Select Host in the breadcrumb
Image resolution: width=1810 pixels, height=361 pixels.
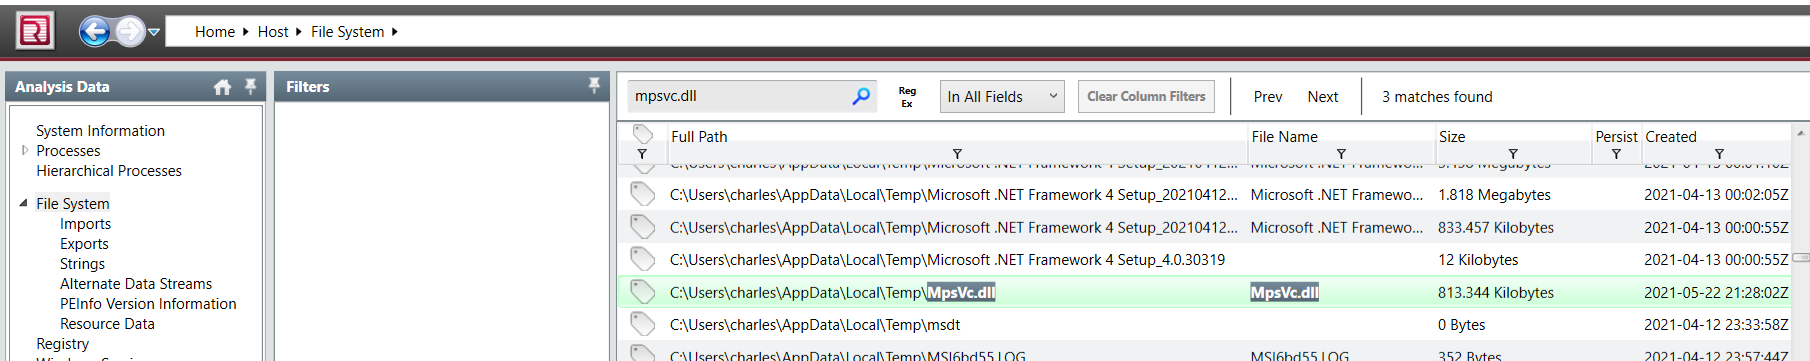pyautogui.click(x=273, y=32)
